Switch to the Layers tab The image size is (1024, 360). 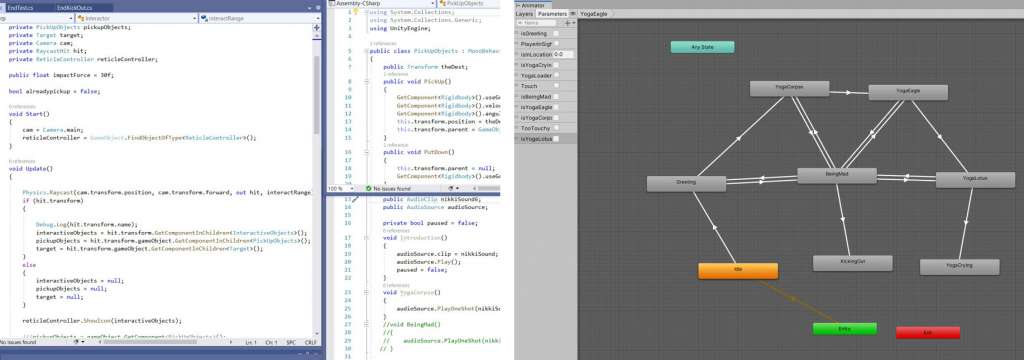524,13
